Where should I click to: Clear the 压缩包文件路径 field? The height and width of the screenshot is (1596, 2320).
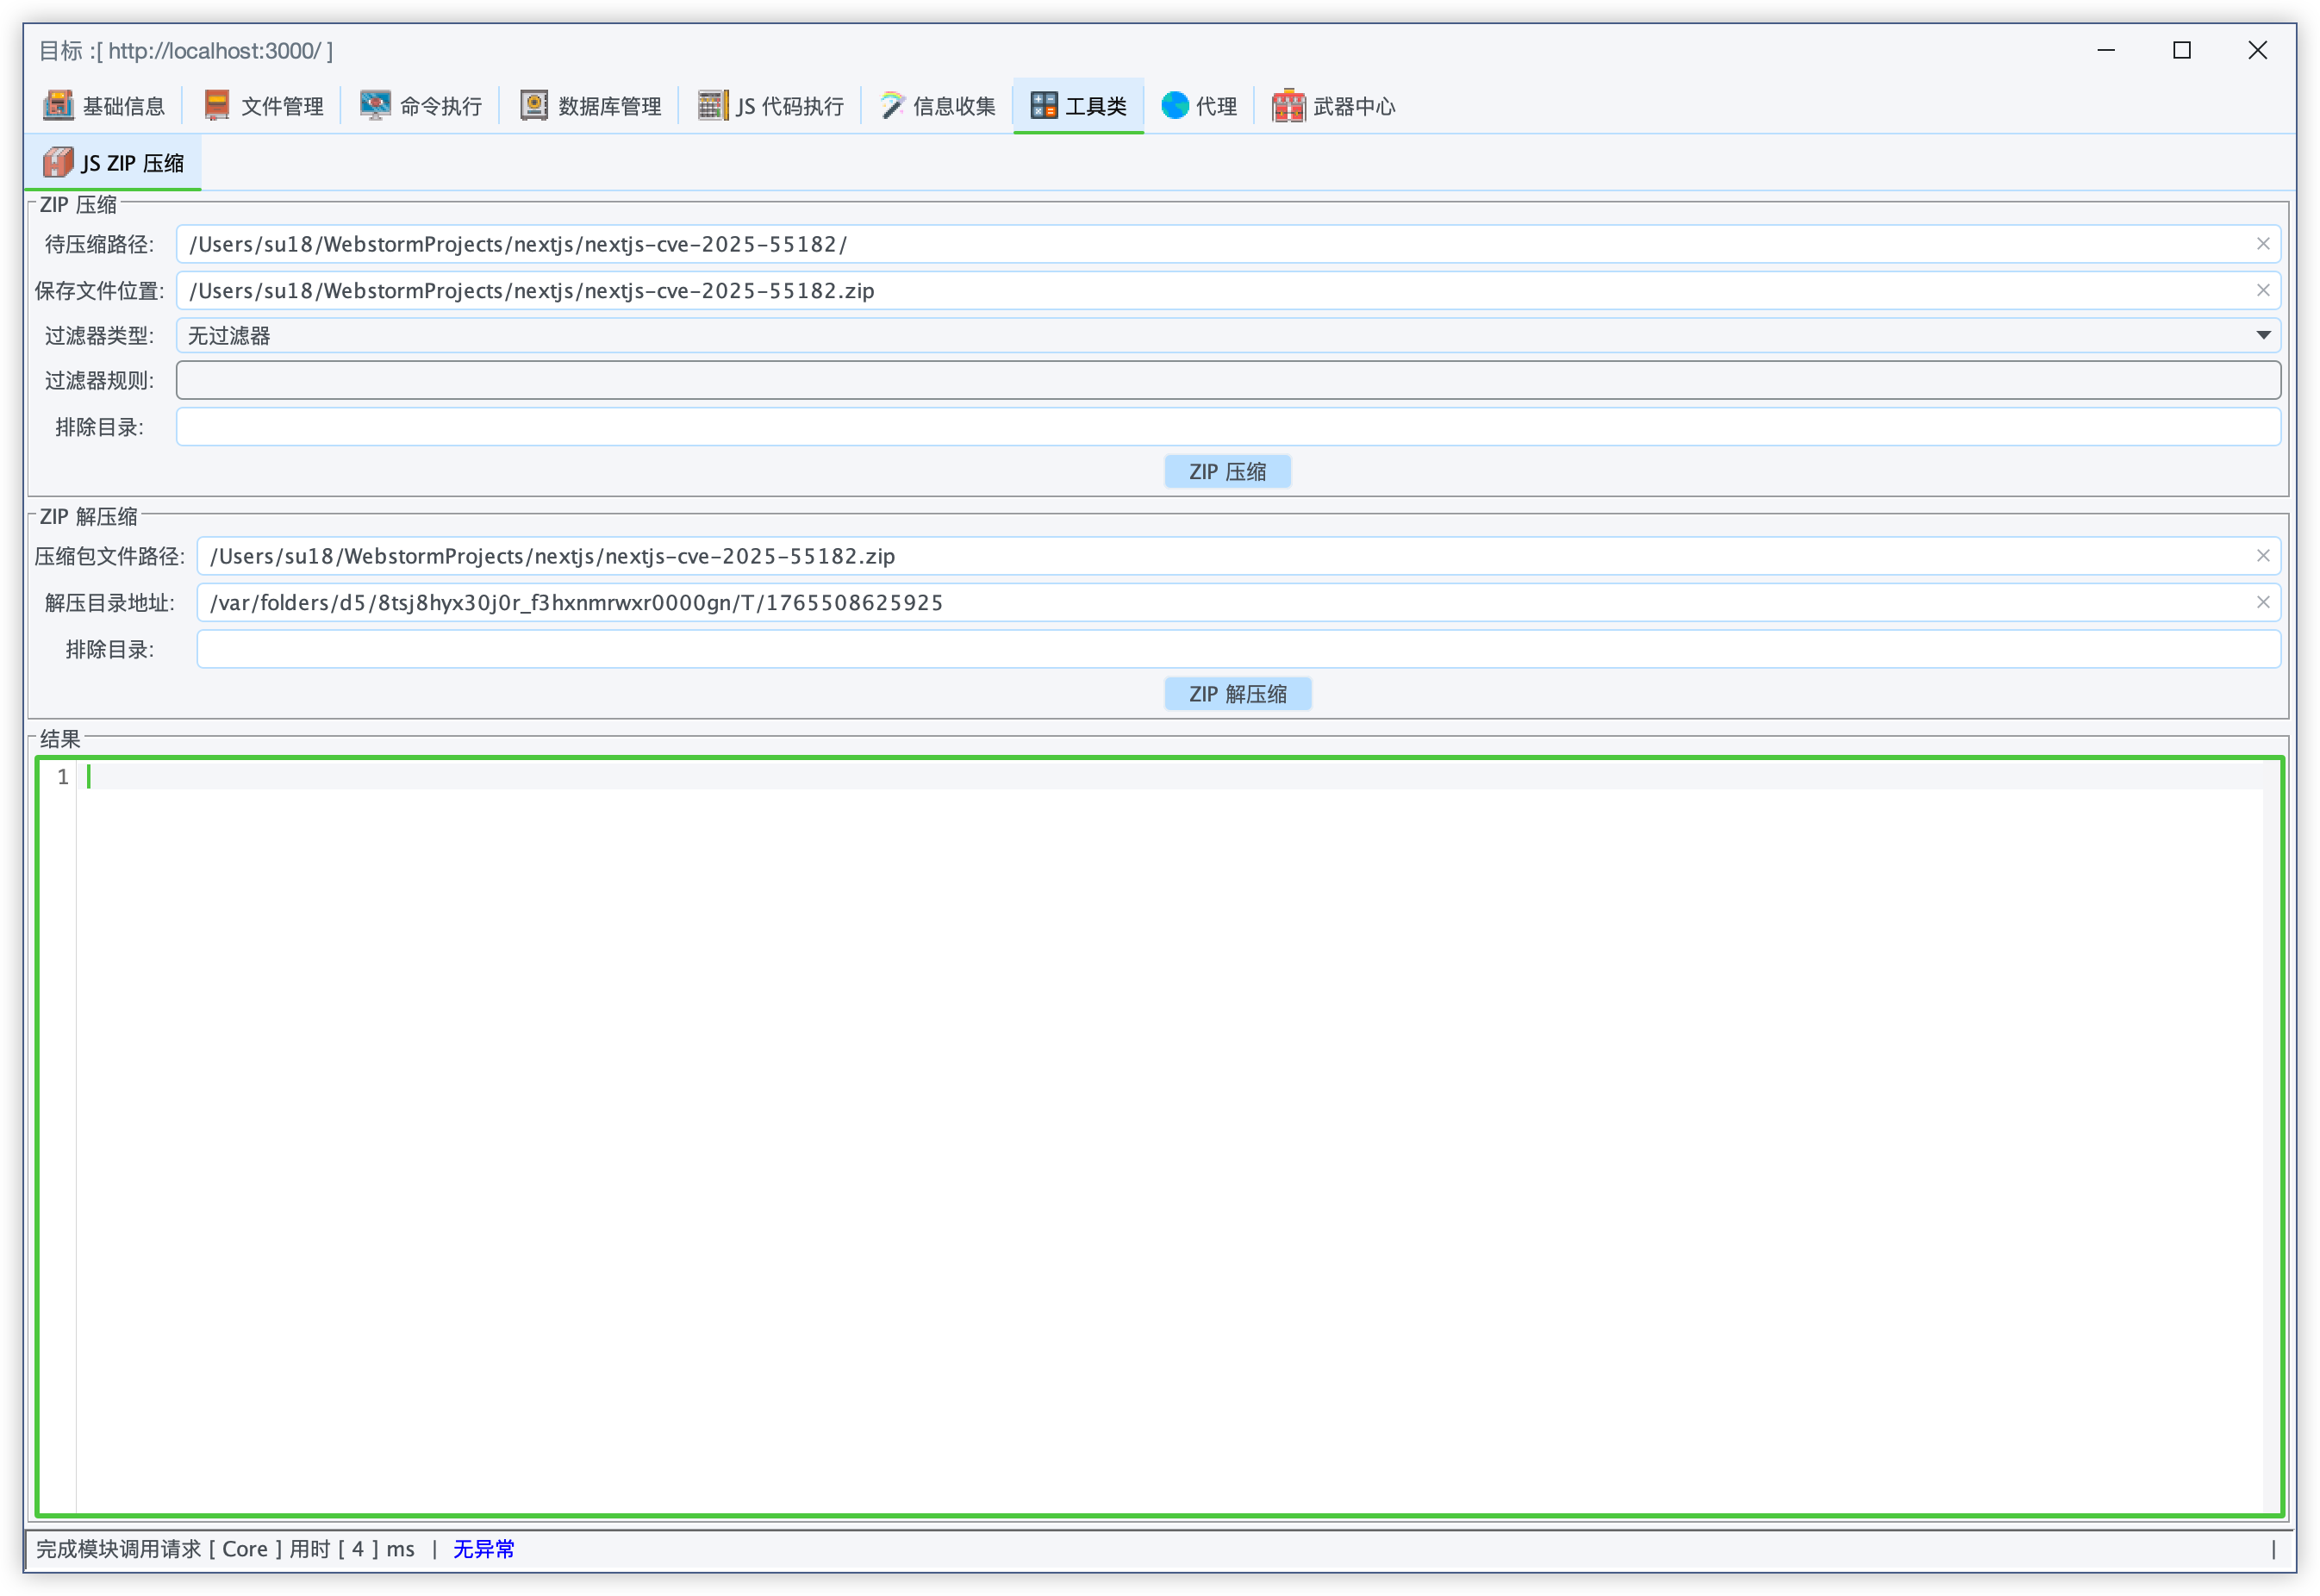tap(2263, 556)
